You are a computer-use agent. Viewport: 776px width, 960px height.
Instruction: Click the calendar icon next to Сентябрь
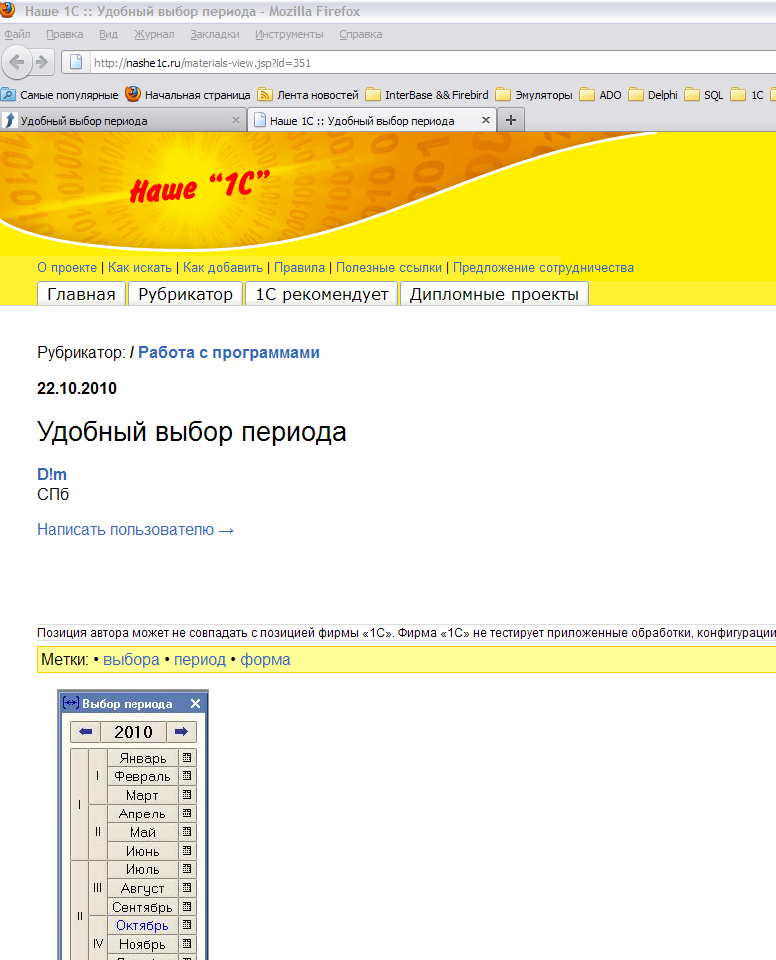(187, 906)
